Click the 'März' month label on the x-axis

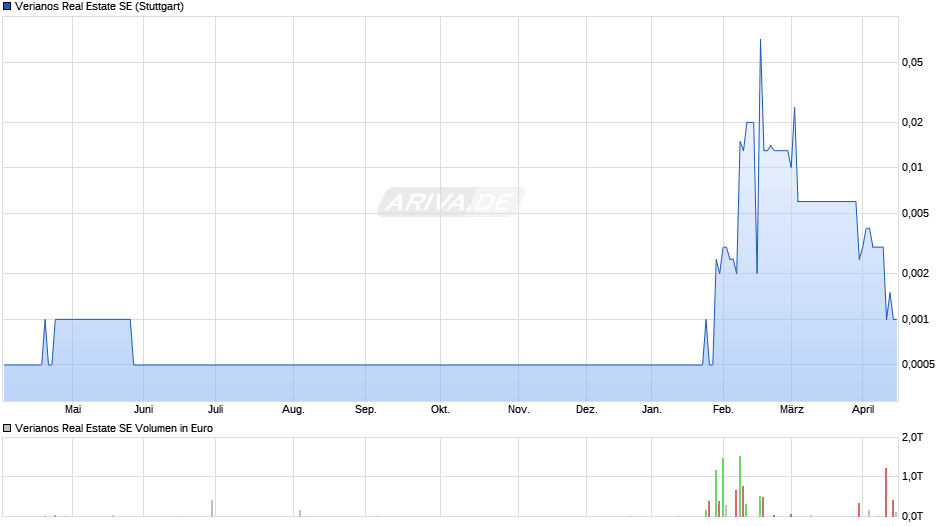pyautogui.click(x=791, y=409)
